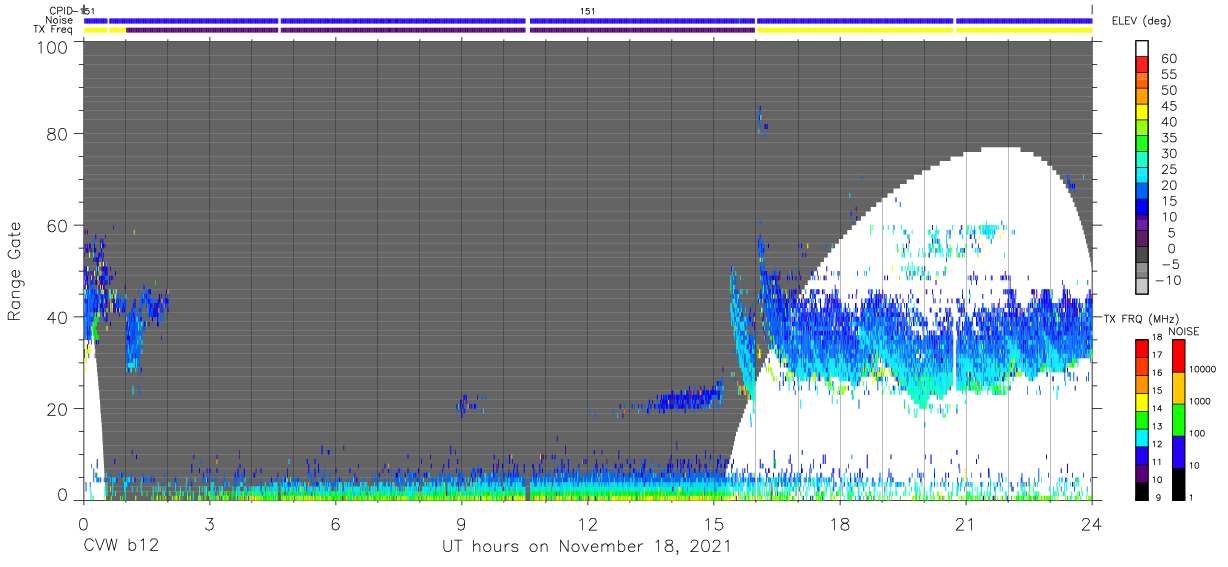
Task: Select the red 60-degree elevation color band
Action: pyautogui.click(x=1143, y=65)
